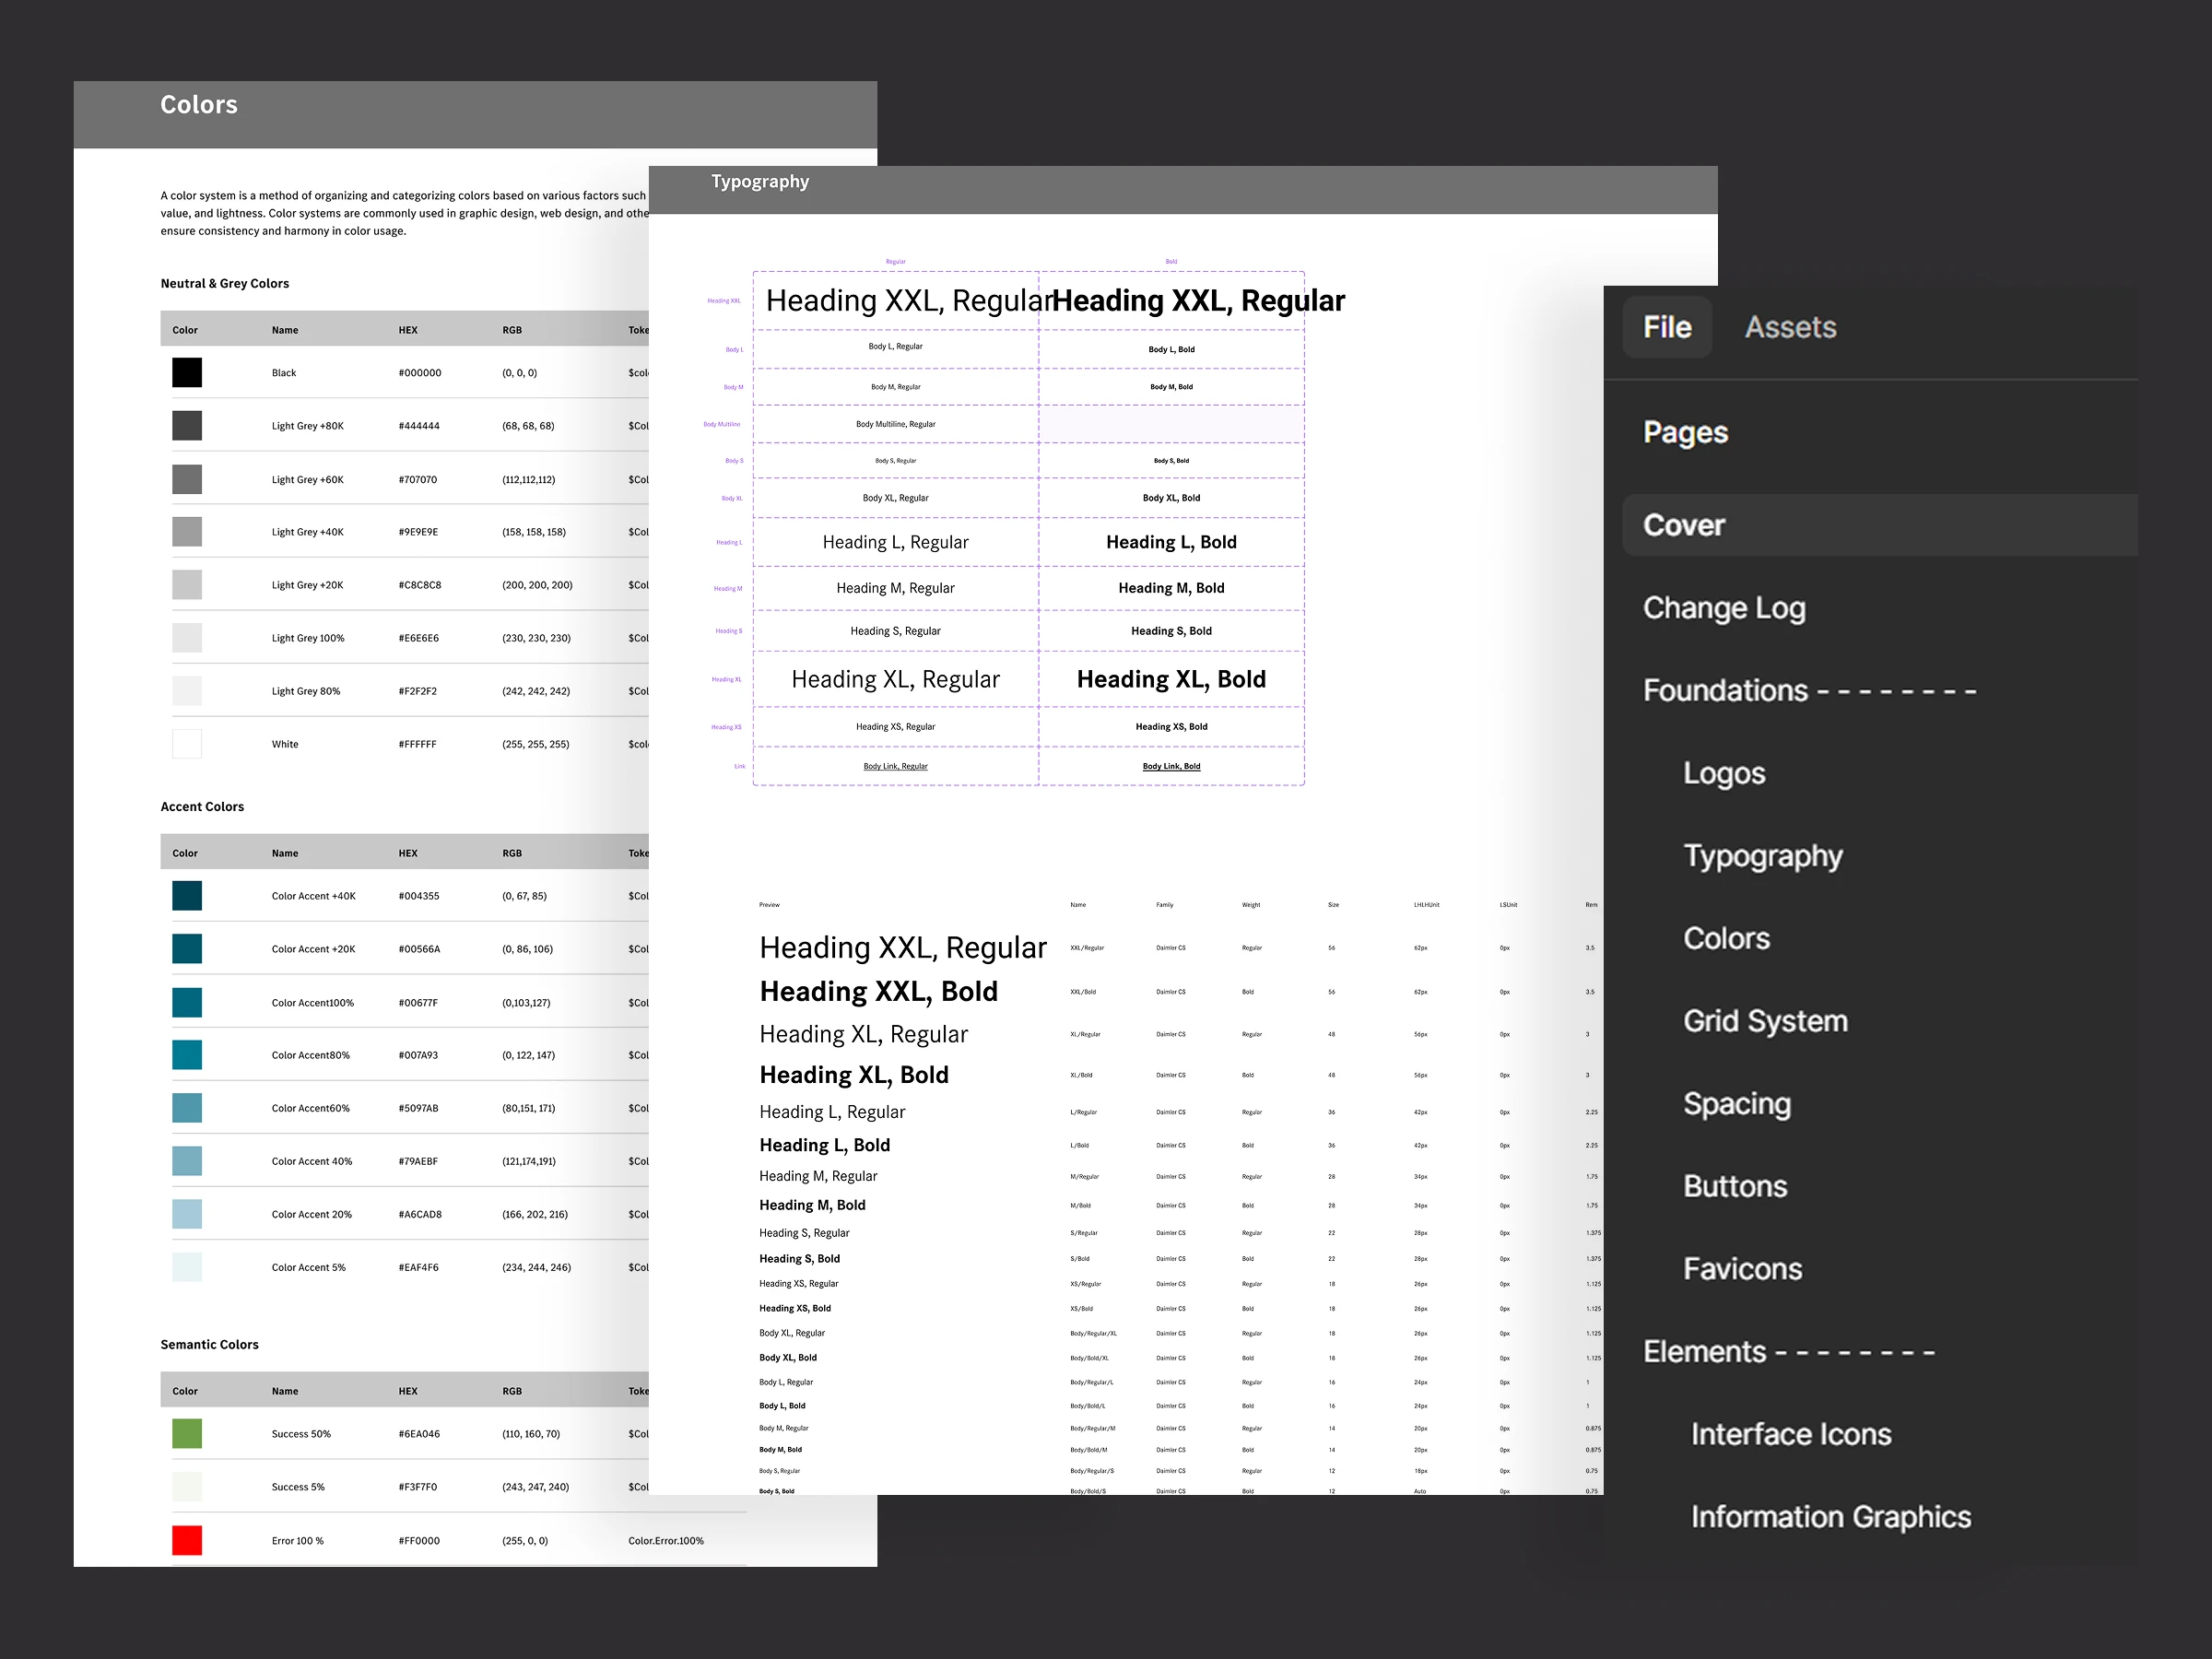The width and height of the screenshot is (2212, 1659).
Task: Click the Body Link, Regular underlined text
Action: pos(895,766)
